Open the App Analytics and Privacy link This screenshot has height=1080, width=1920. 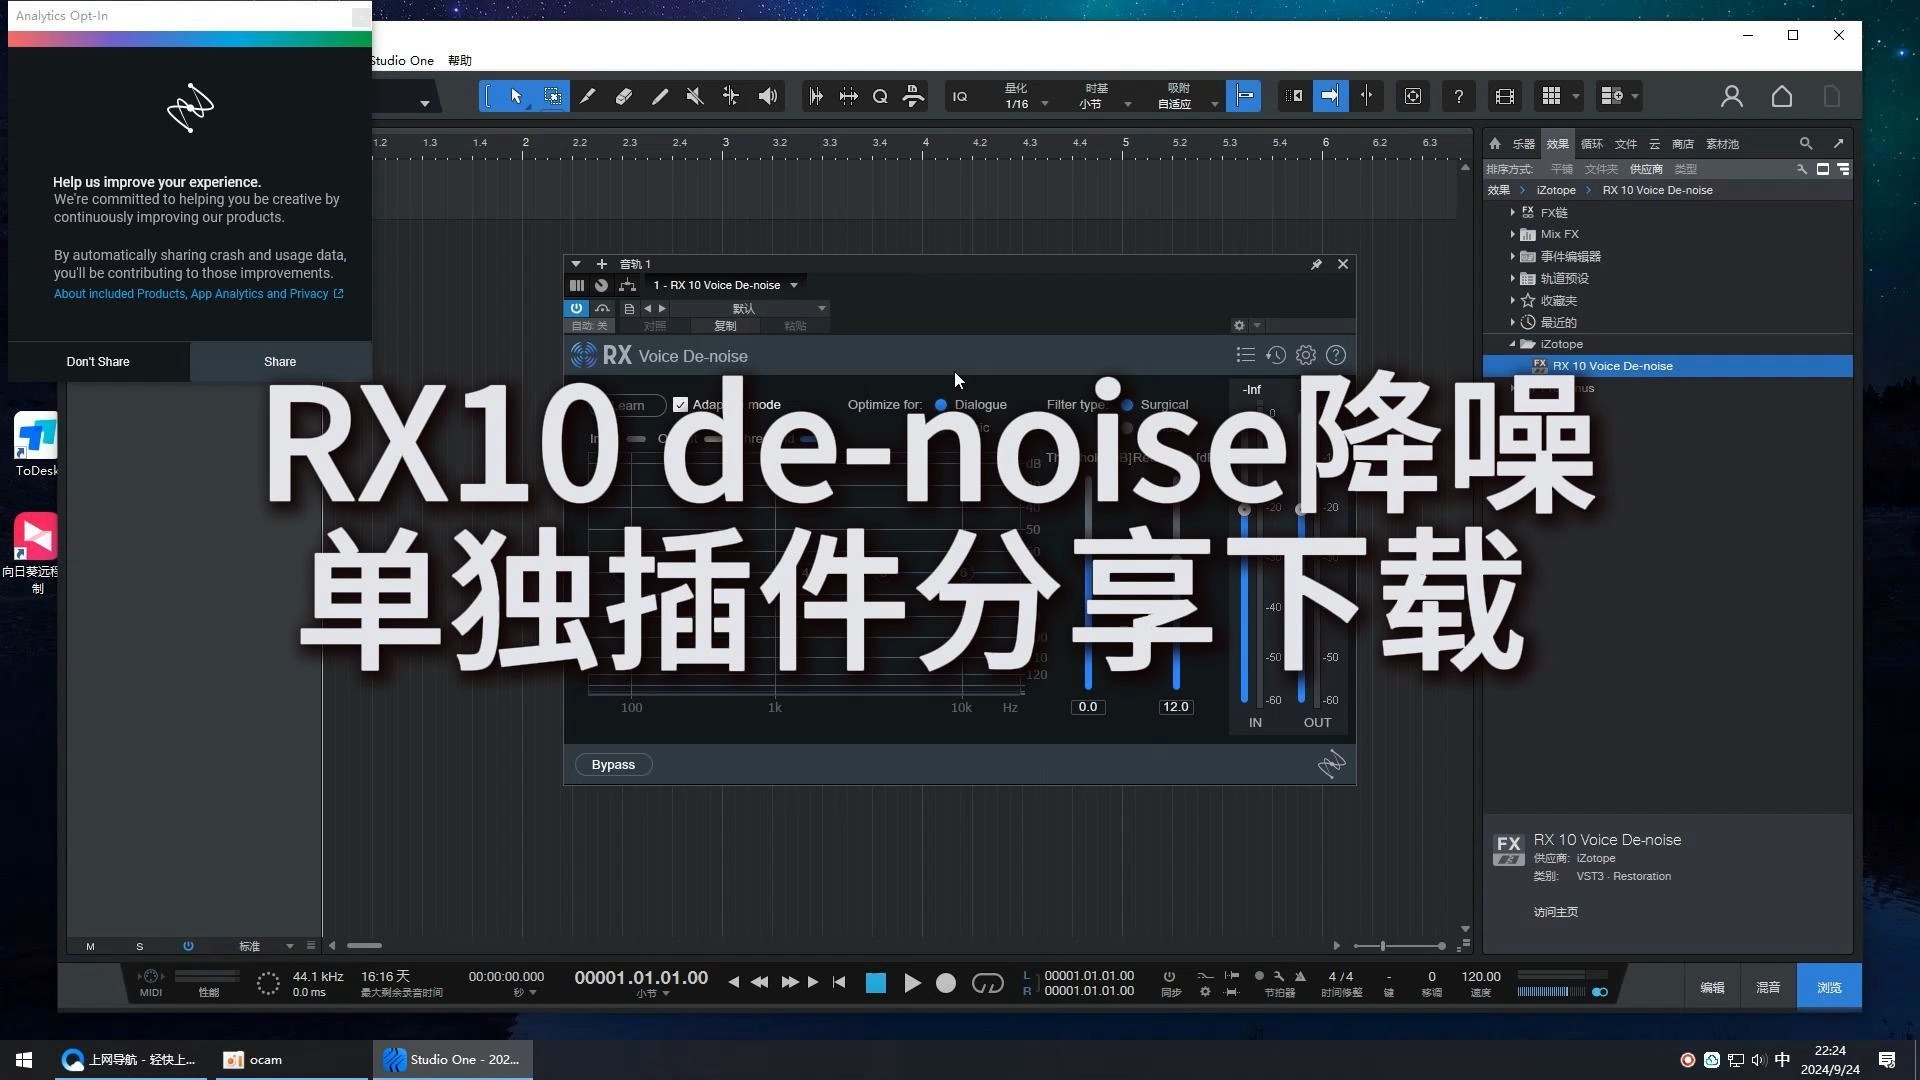[198, 293]
